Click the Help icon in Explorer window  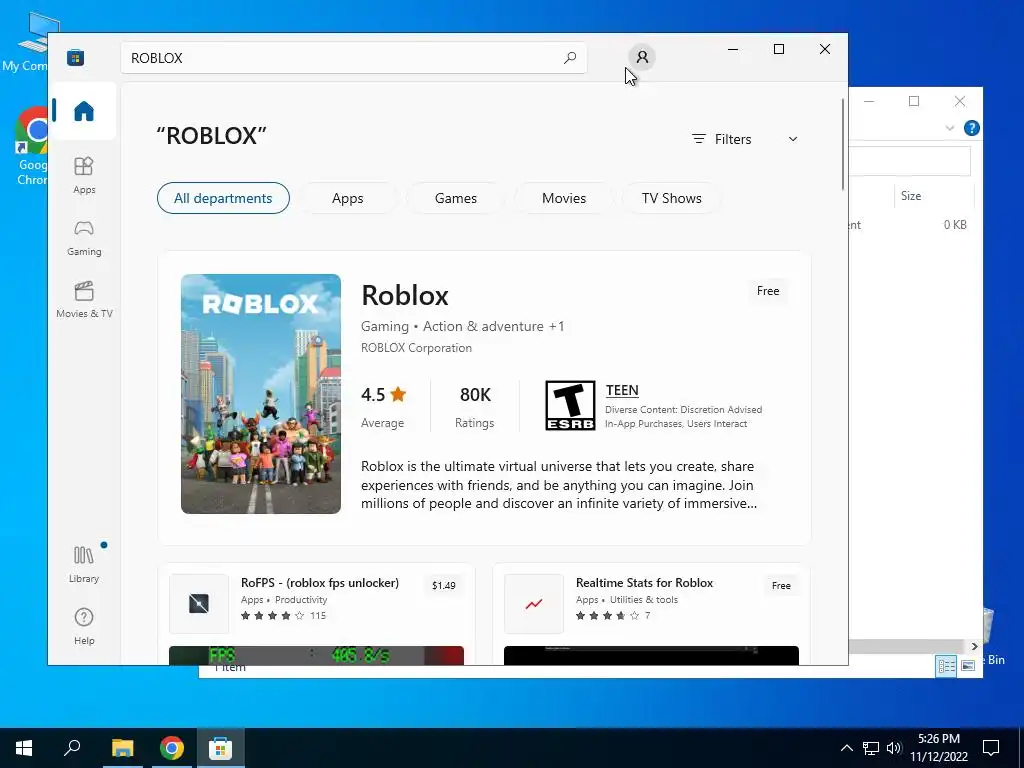click(x=971, y=128)
